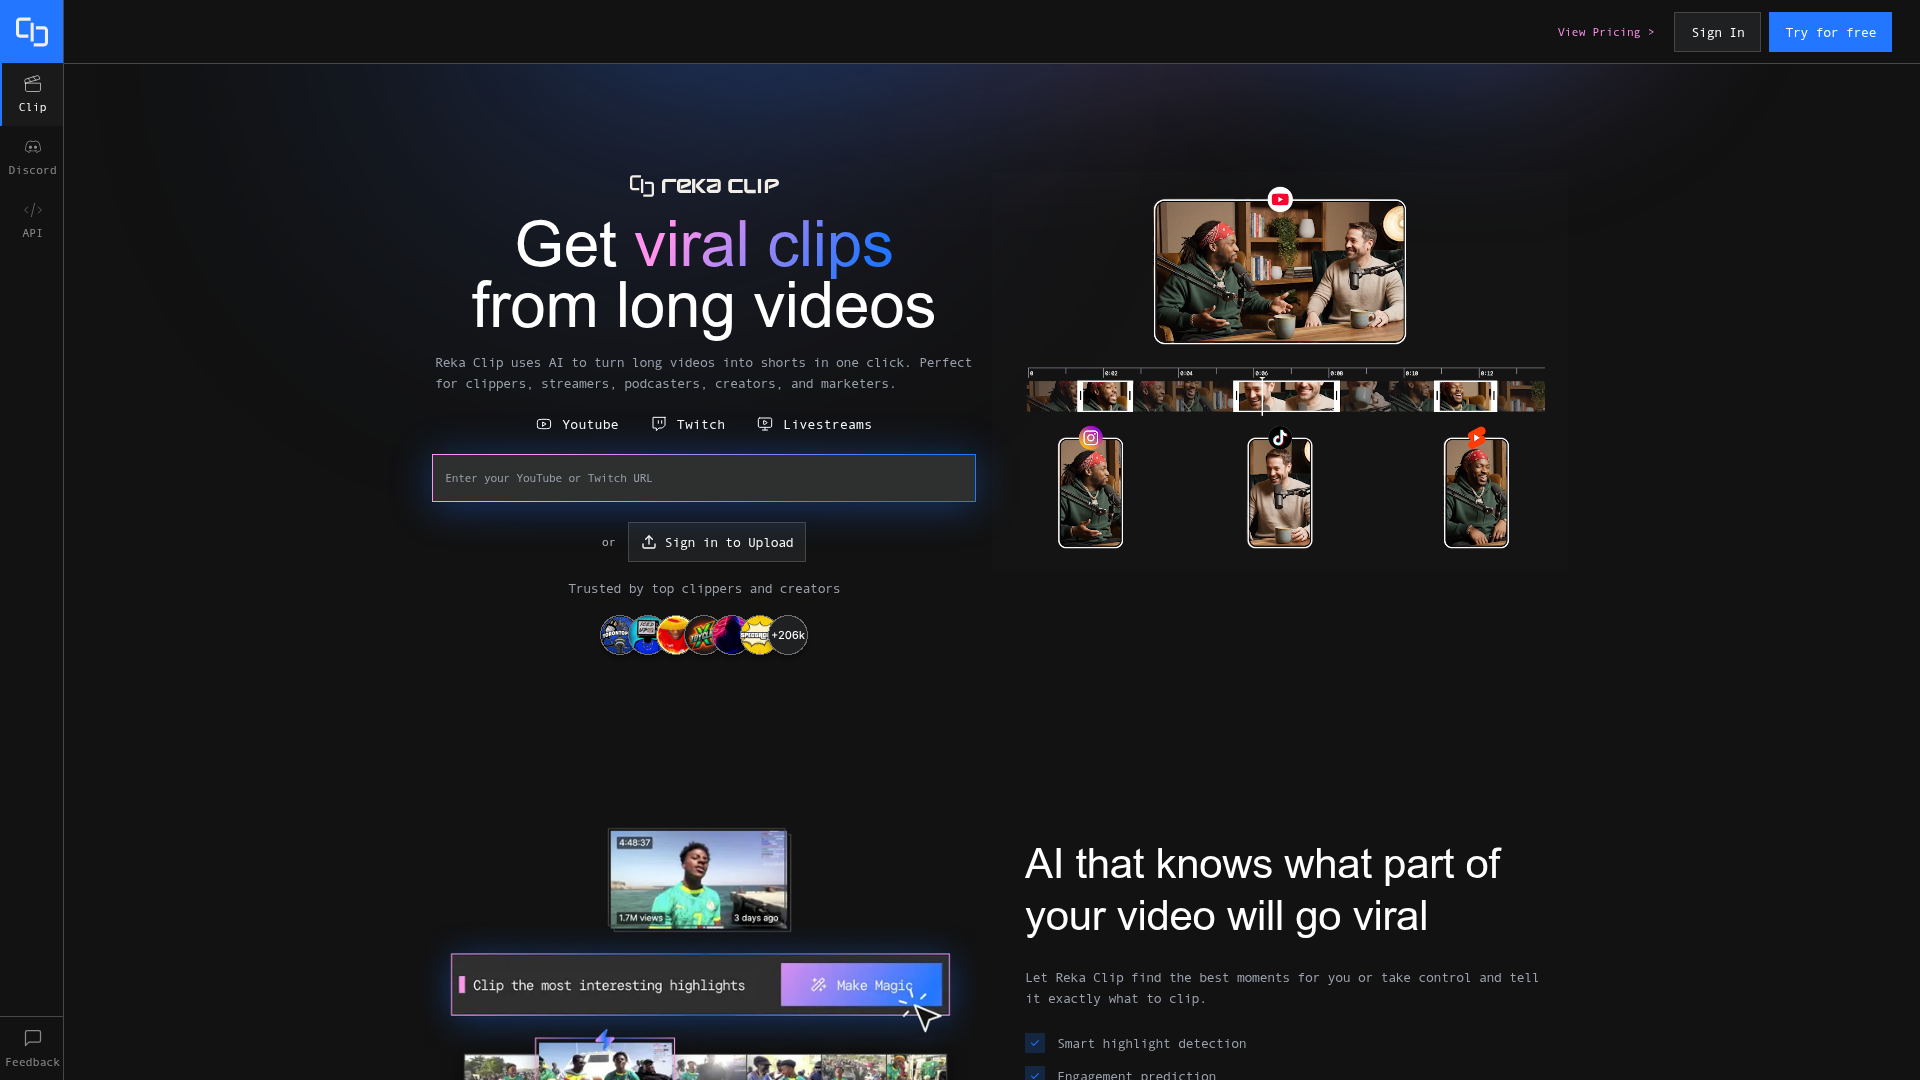The width and height of the screenshot is (1920, 1080).
Task: Click the Youtube icon under the description
Action: (544, 424)
